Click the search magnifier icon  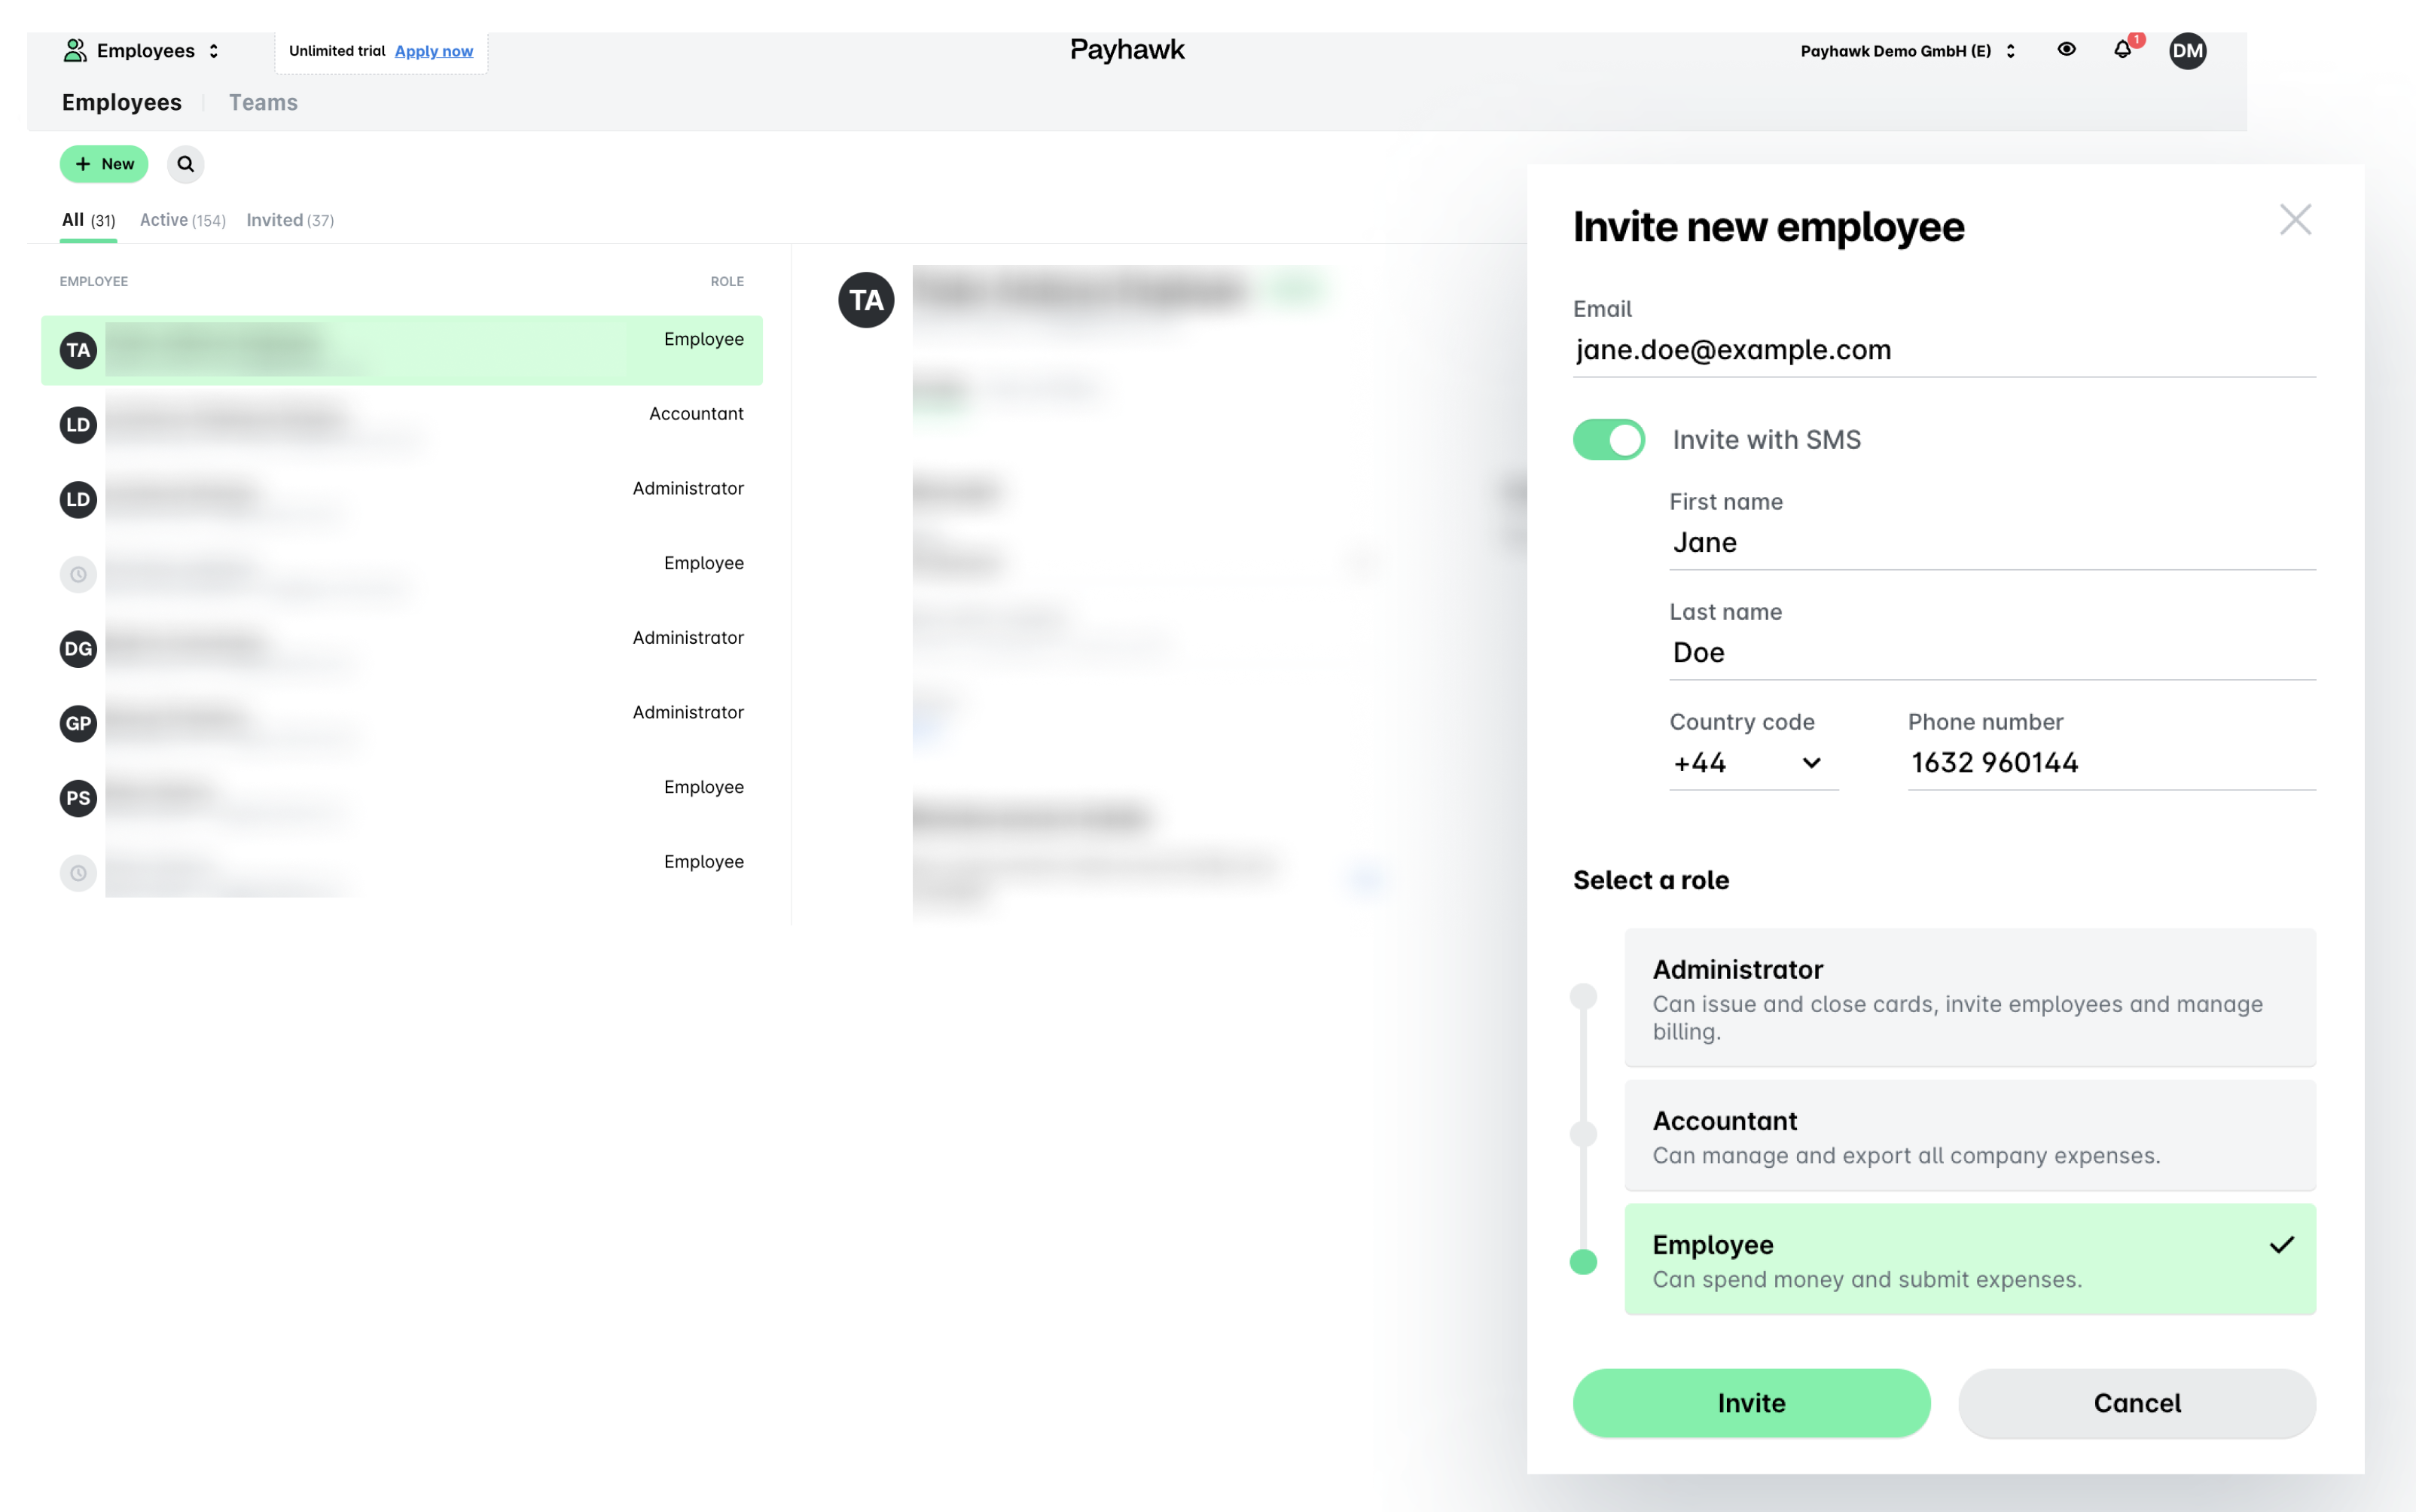coord(185,164)
